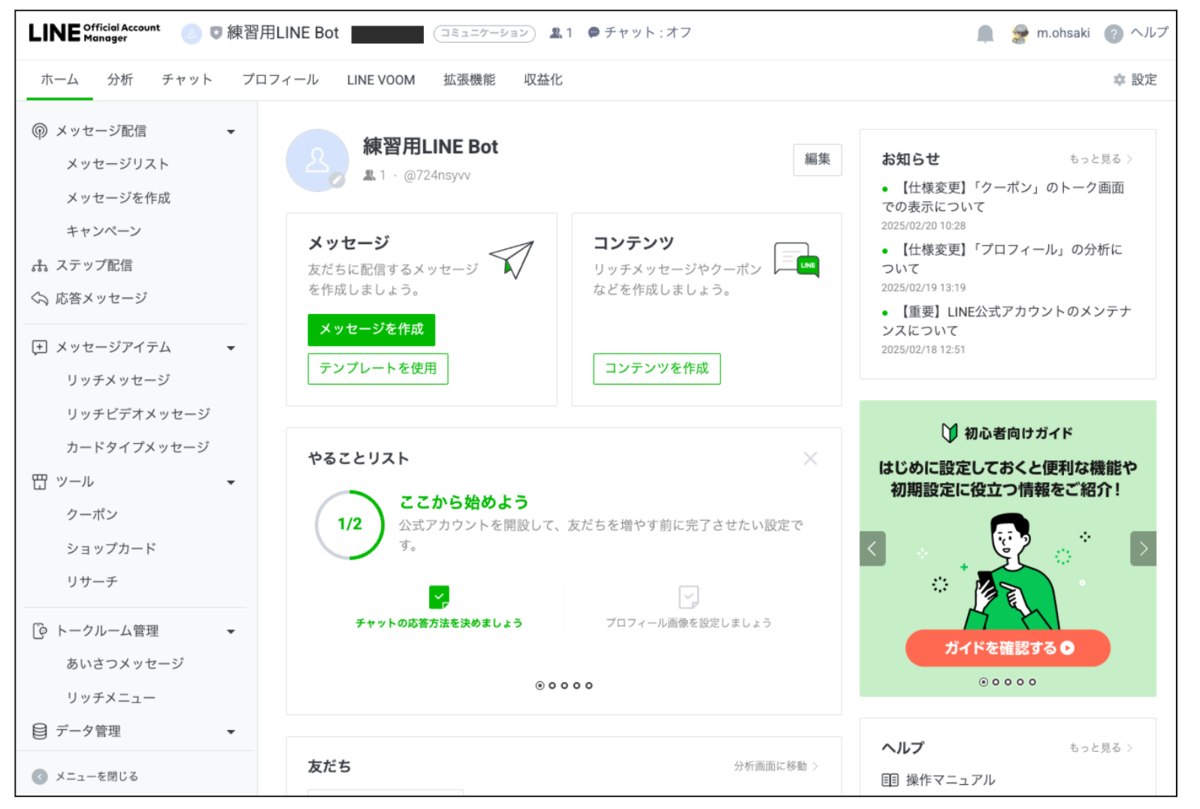Collapse the メッセージアイテム section arrow

[x=231, y=349]
